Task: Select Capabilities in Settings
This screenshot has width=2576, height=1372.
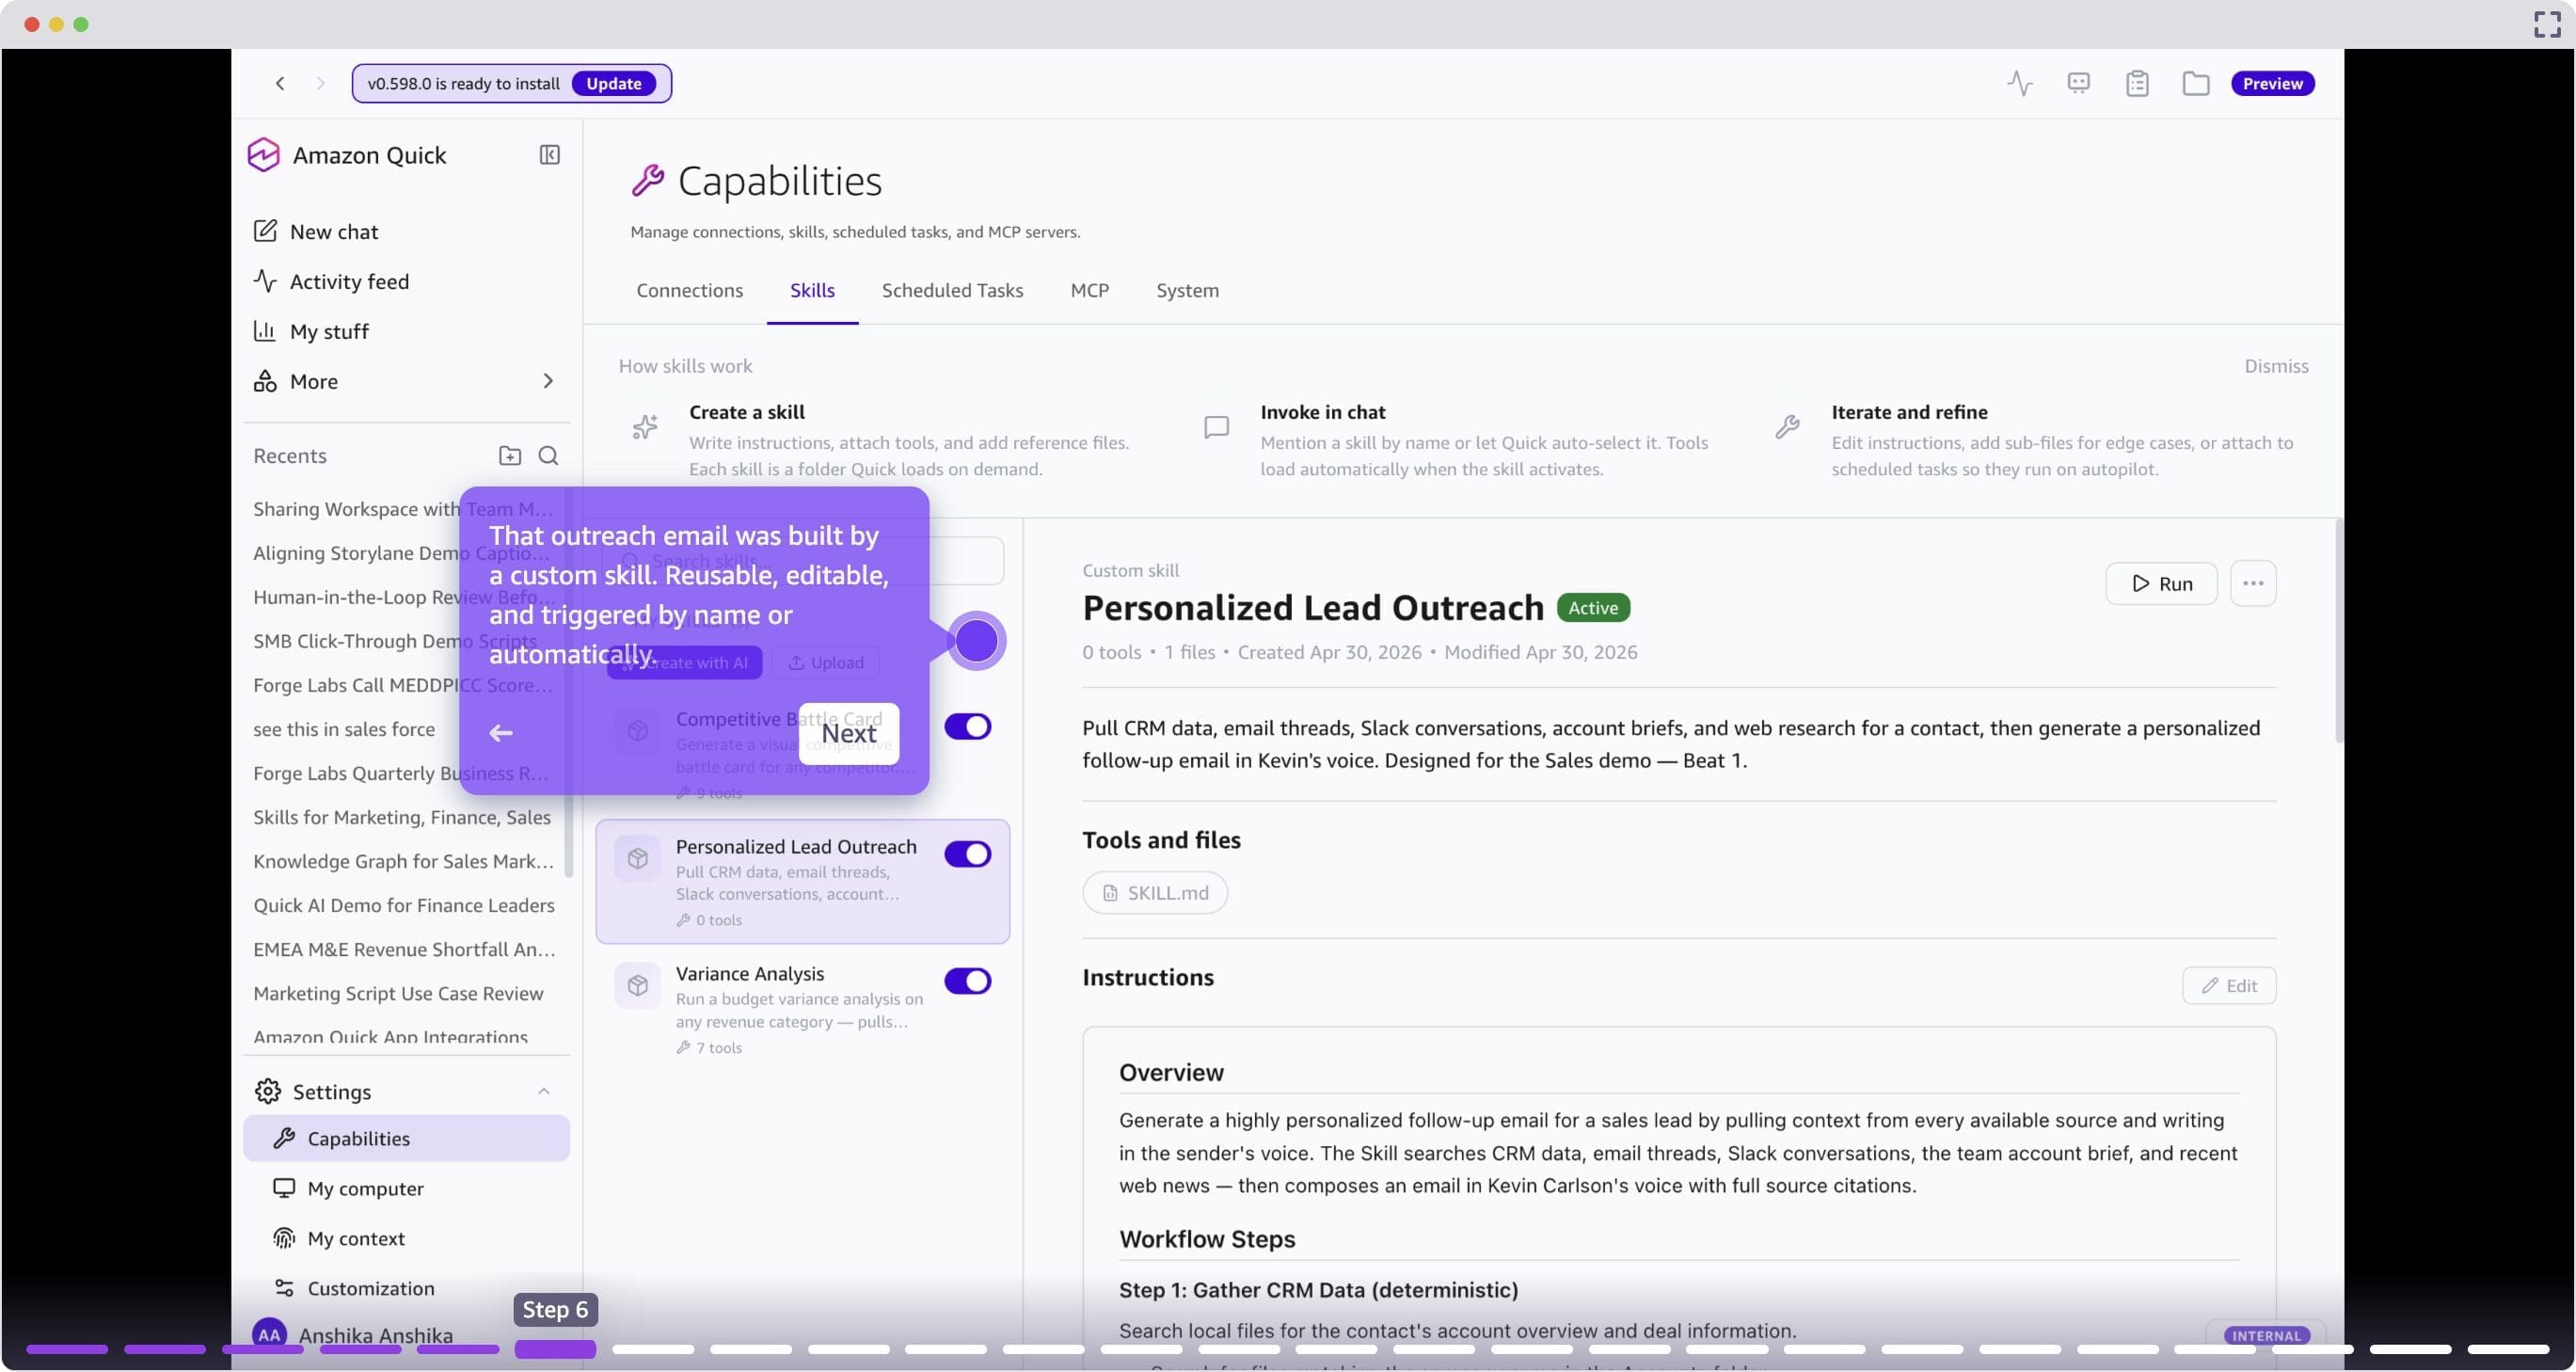Action: click(x=406, y=1138)
